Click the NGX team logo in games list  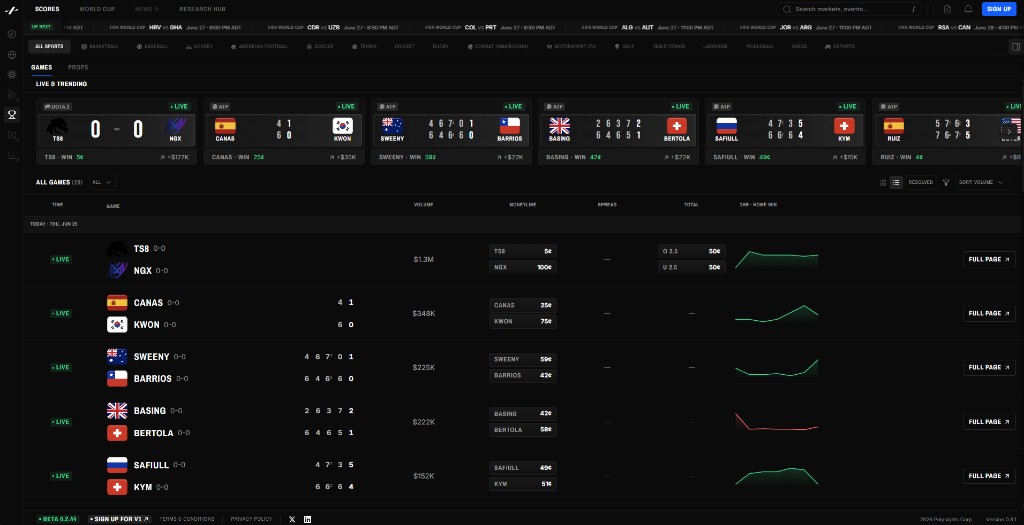pos(117,270)
